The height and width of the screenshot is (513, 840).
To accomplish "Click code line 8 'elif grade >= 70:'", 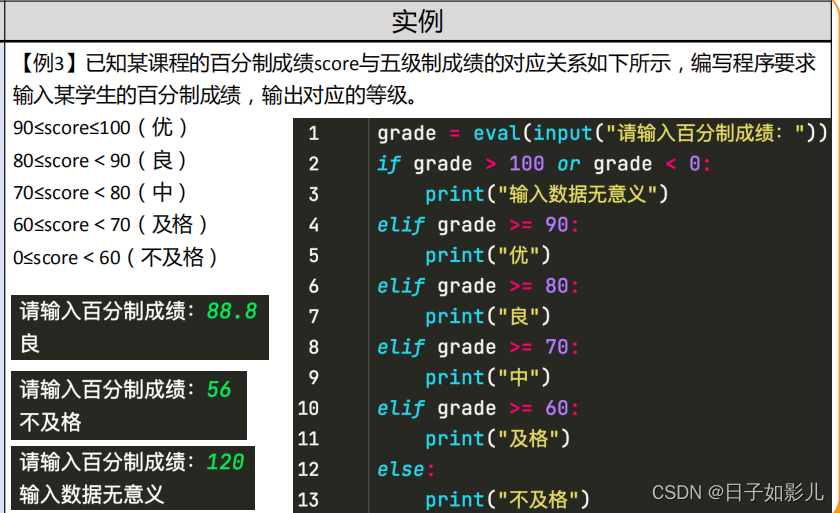I will click(478, 347).
